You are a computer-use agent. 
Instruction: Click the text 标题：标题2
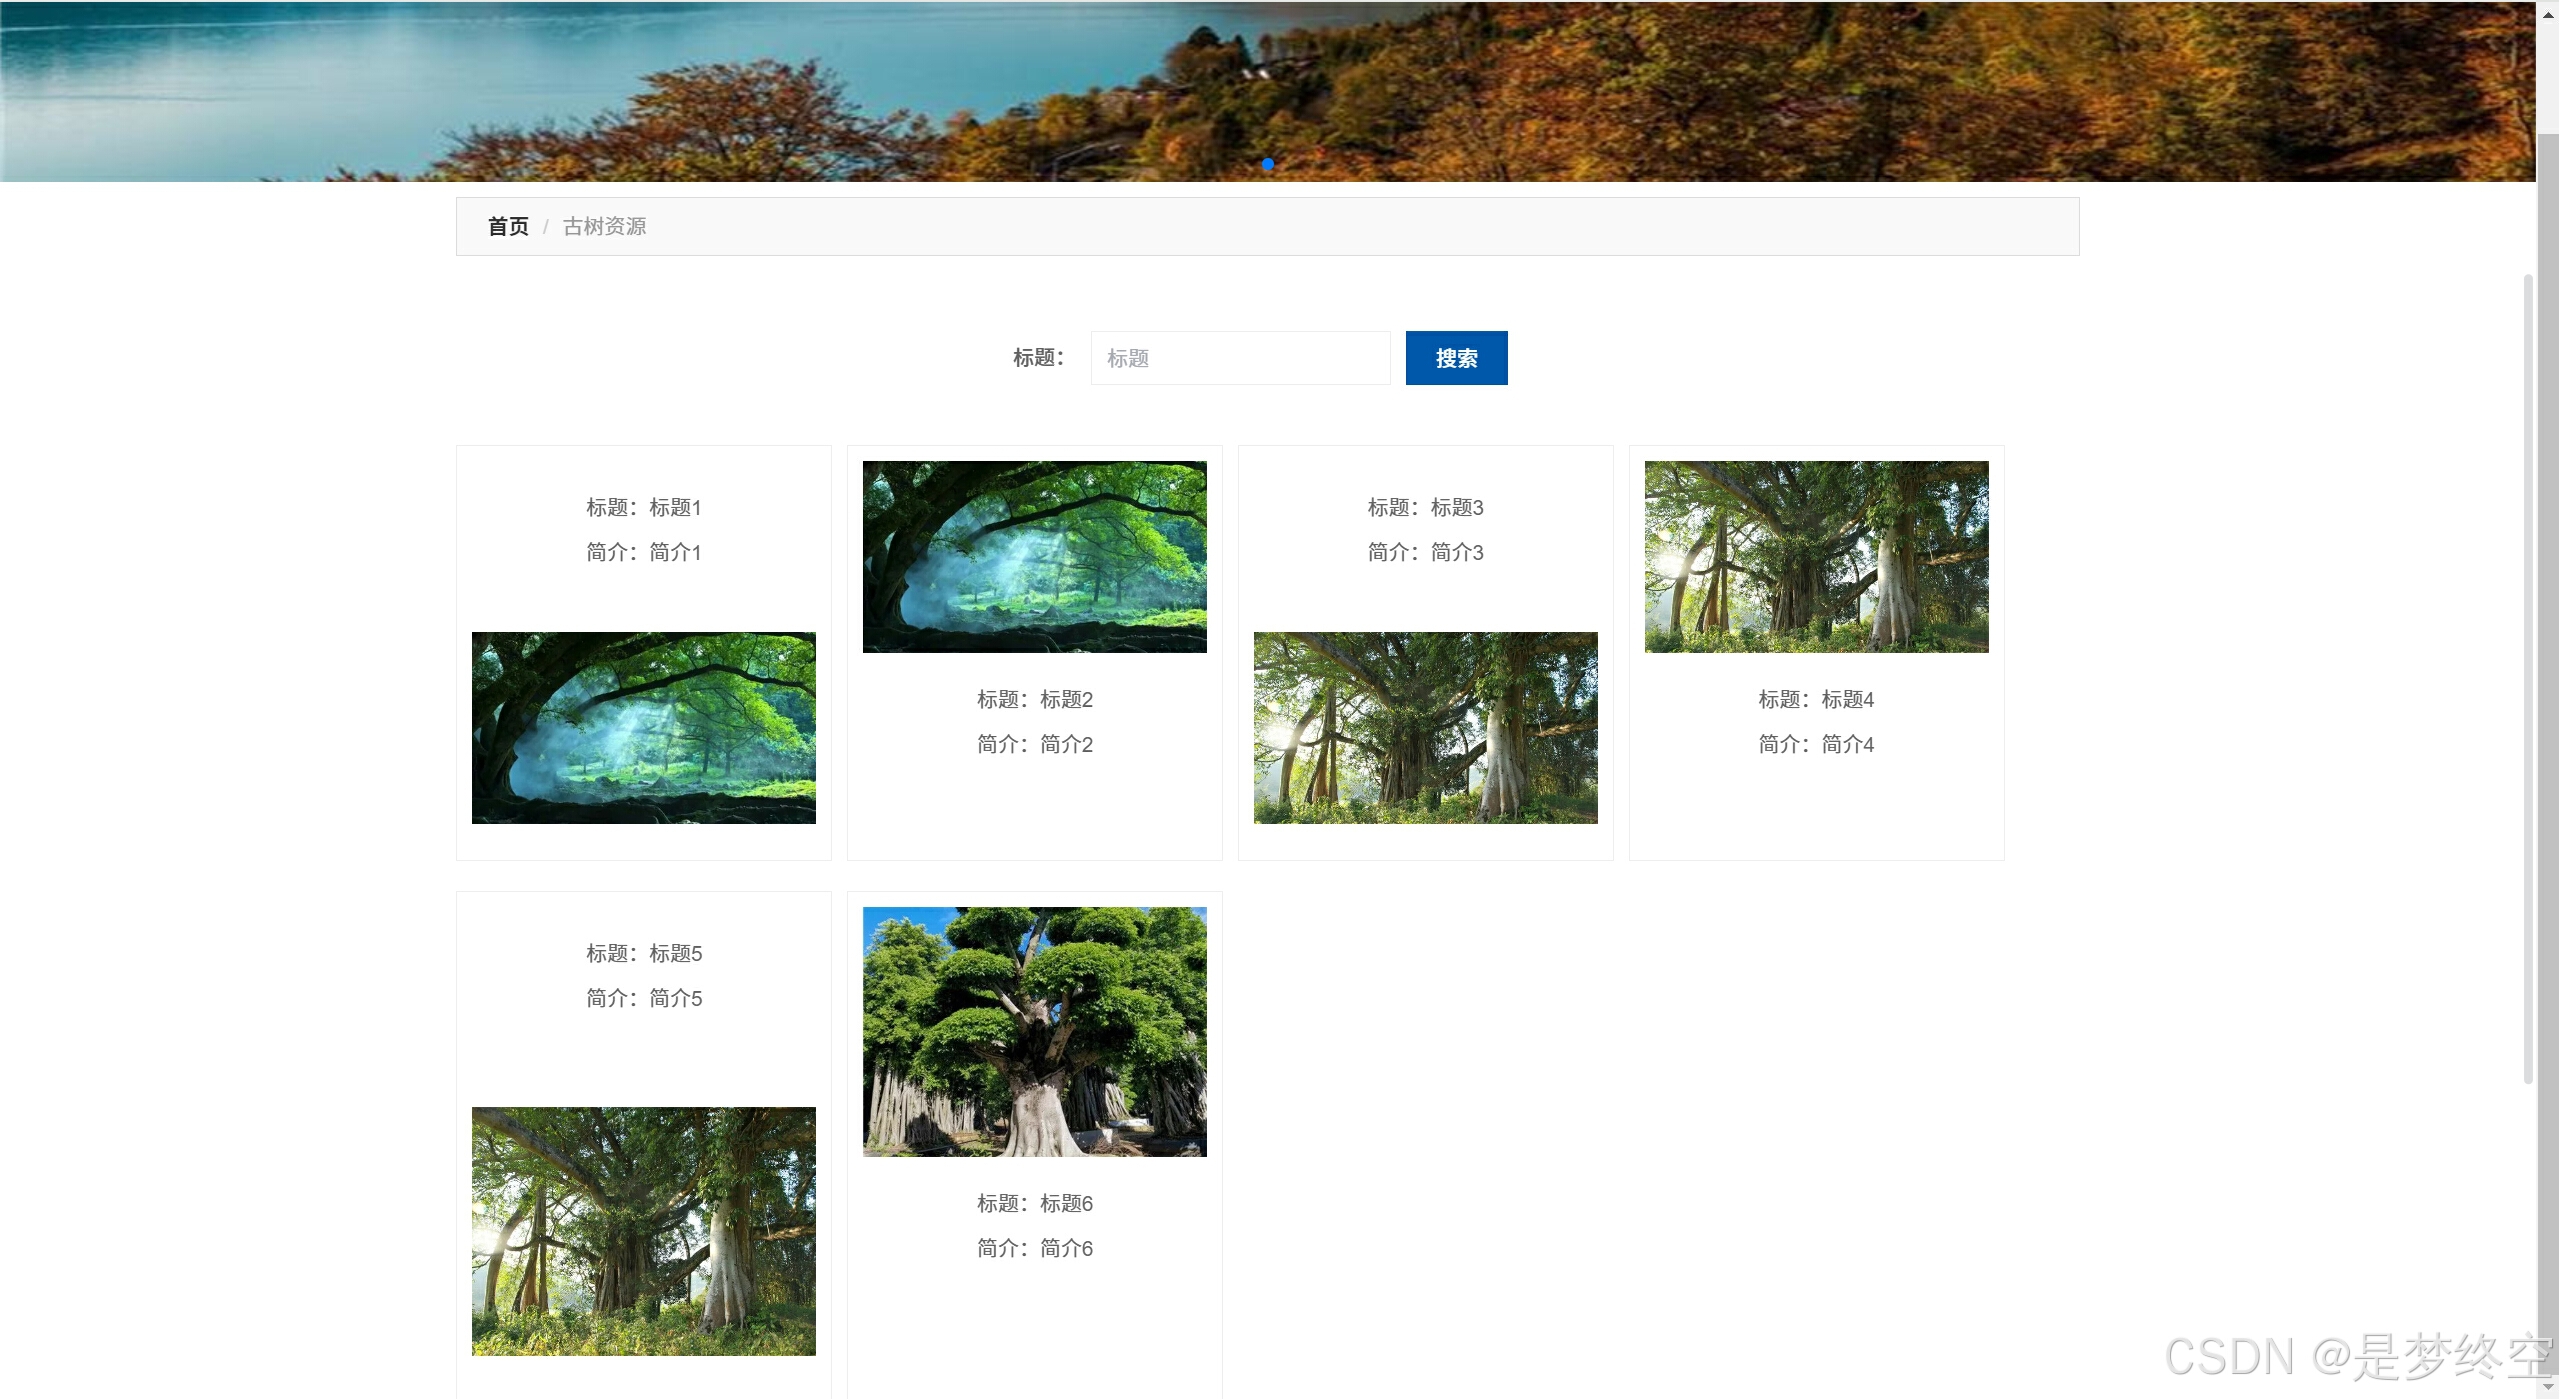[1035, 700]
